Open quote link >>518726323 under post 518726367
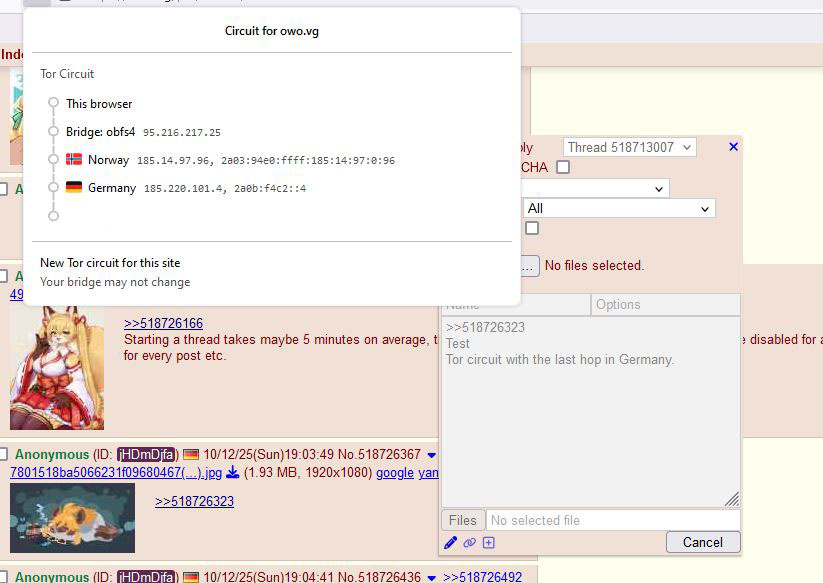Viewport: 823px width, 583px height. coord(194,501)
